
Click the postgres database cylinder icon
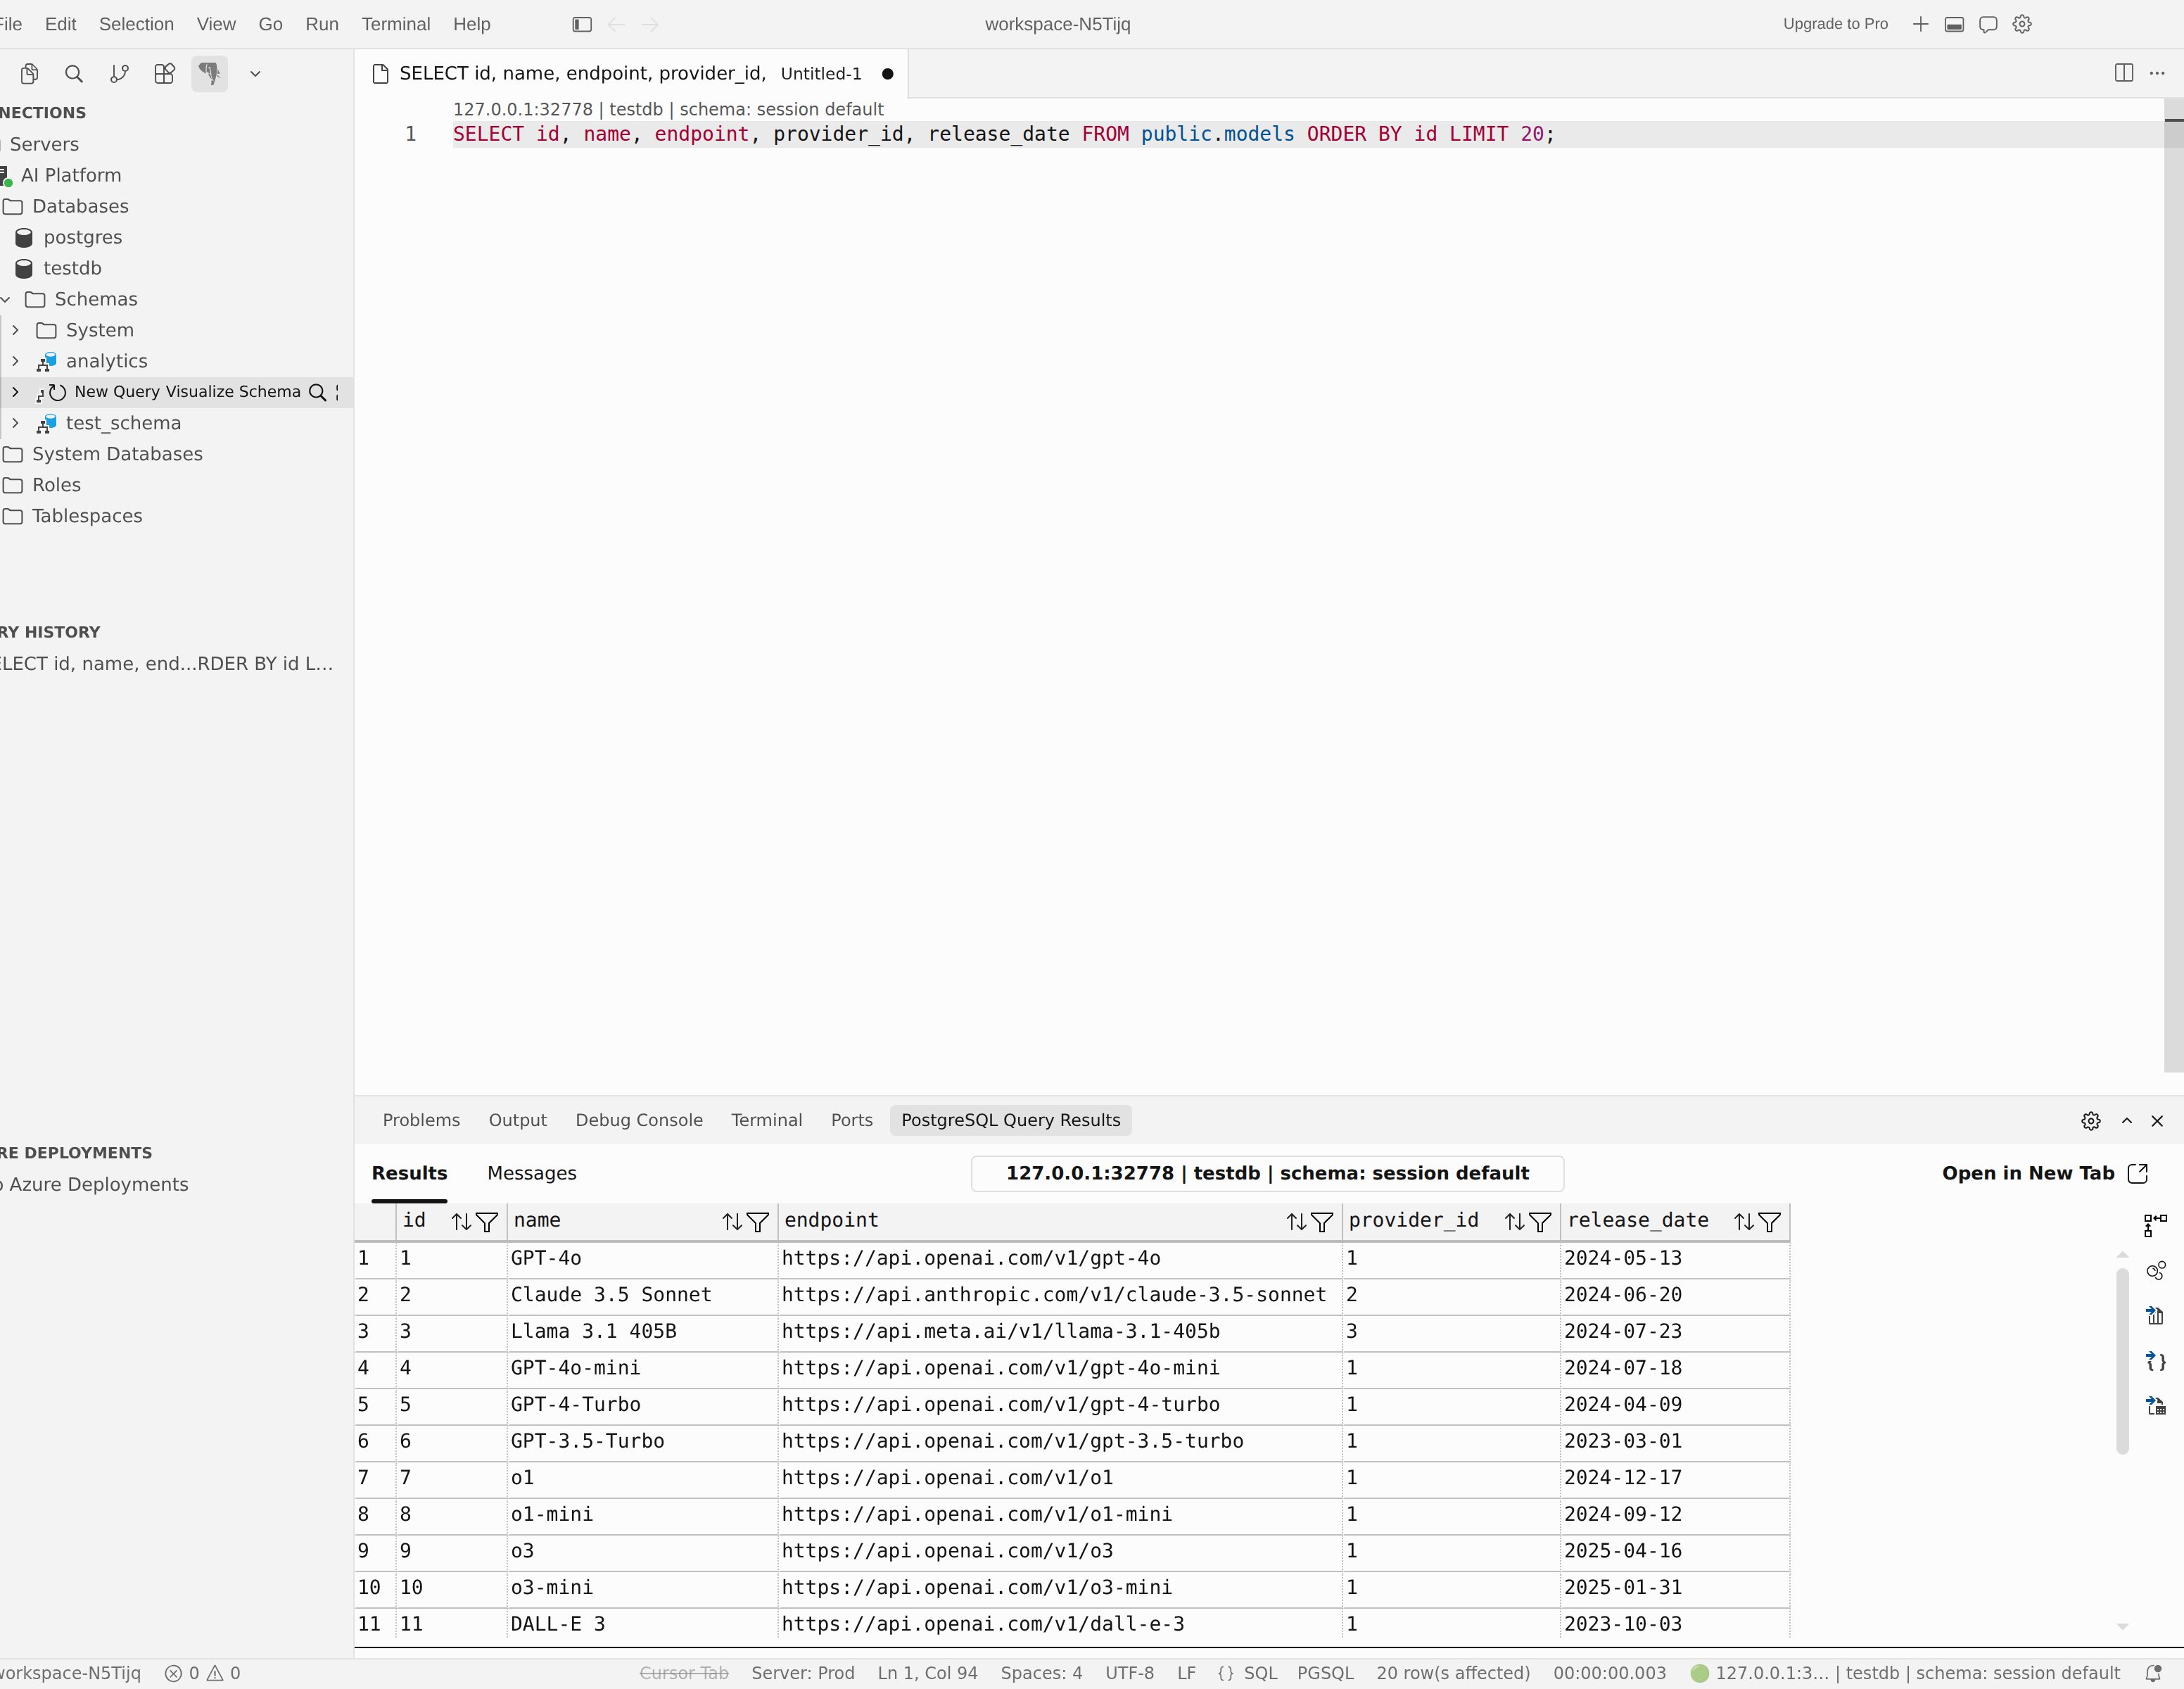[24, 237]
